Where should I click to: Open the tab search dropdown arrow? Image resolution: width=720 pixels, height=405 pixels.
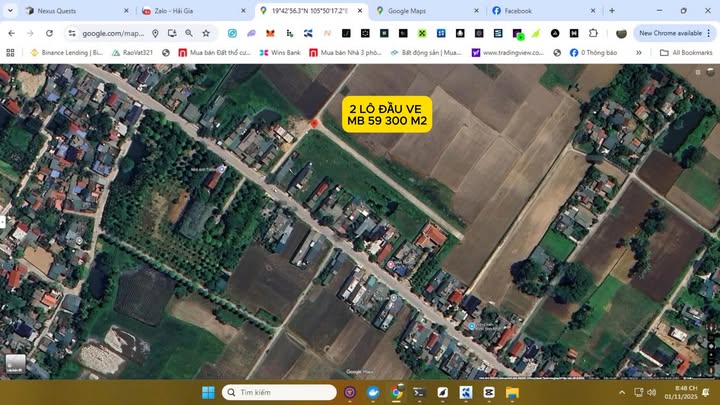pos(10,11)
